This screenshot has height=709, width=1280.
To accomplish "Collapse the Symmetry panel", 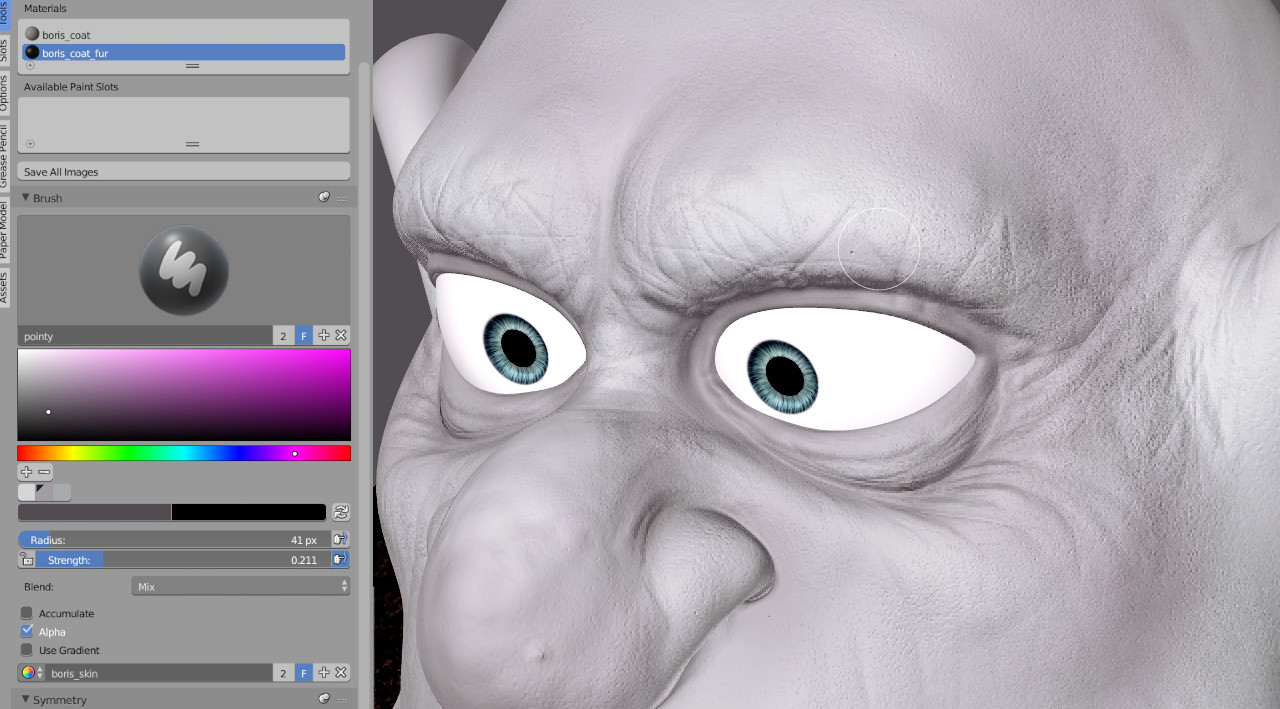I will tap(26, 699).
